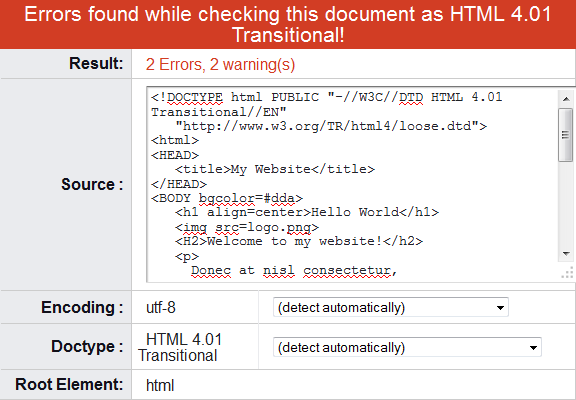Click the "<html>" source line
Image resolution: width=576 pixels, height=400 pixels.
(x=175, y=140)
